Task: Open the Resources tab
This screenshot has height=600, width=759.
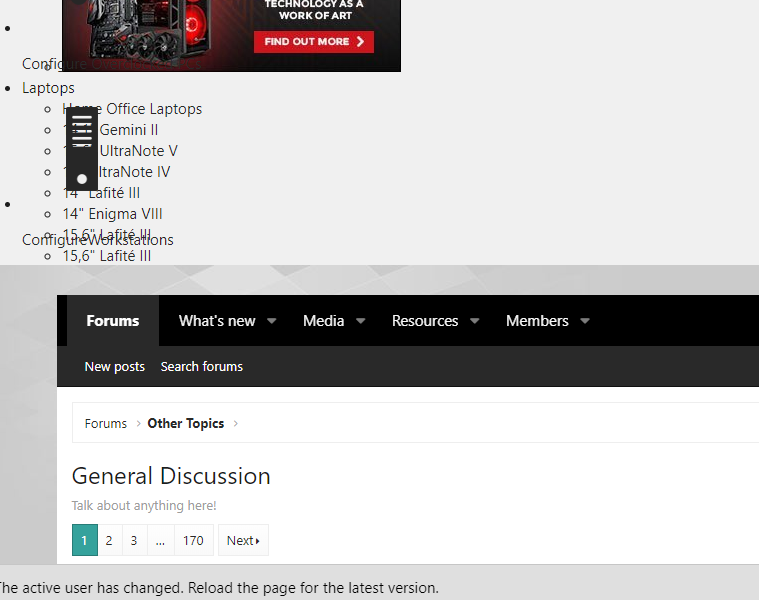Action: pyautogui.click(x=425, y=321)
